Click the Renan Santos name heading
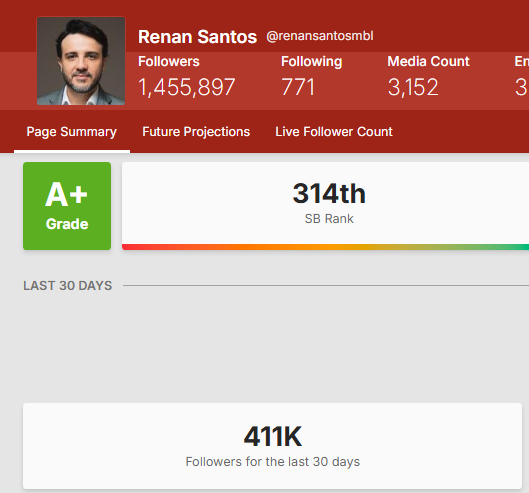The width and height of the screenshot is (529, 493). click(x=197, y=36)
